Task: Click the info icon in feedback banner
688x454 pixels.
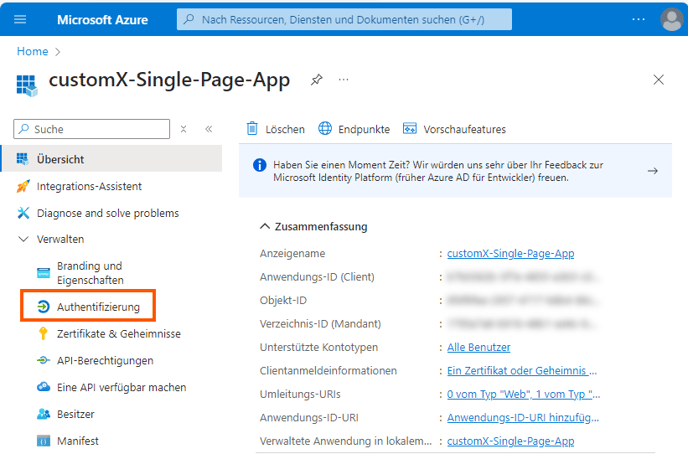Action: pyautogui.click(x=259, y=165)
